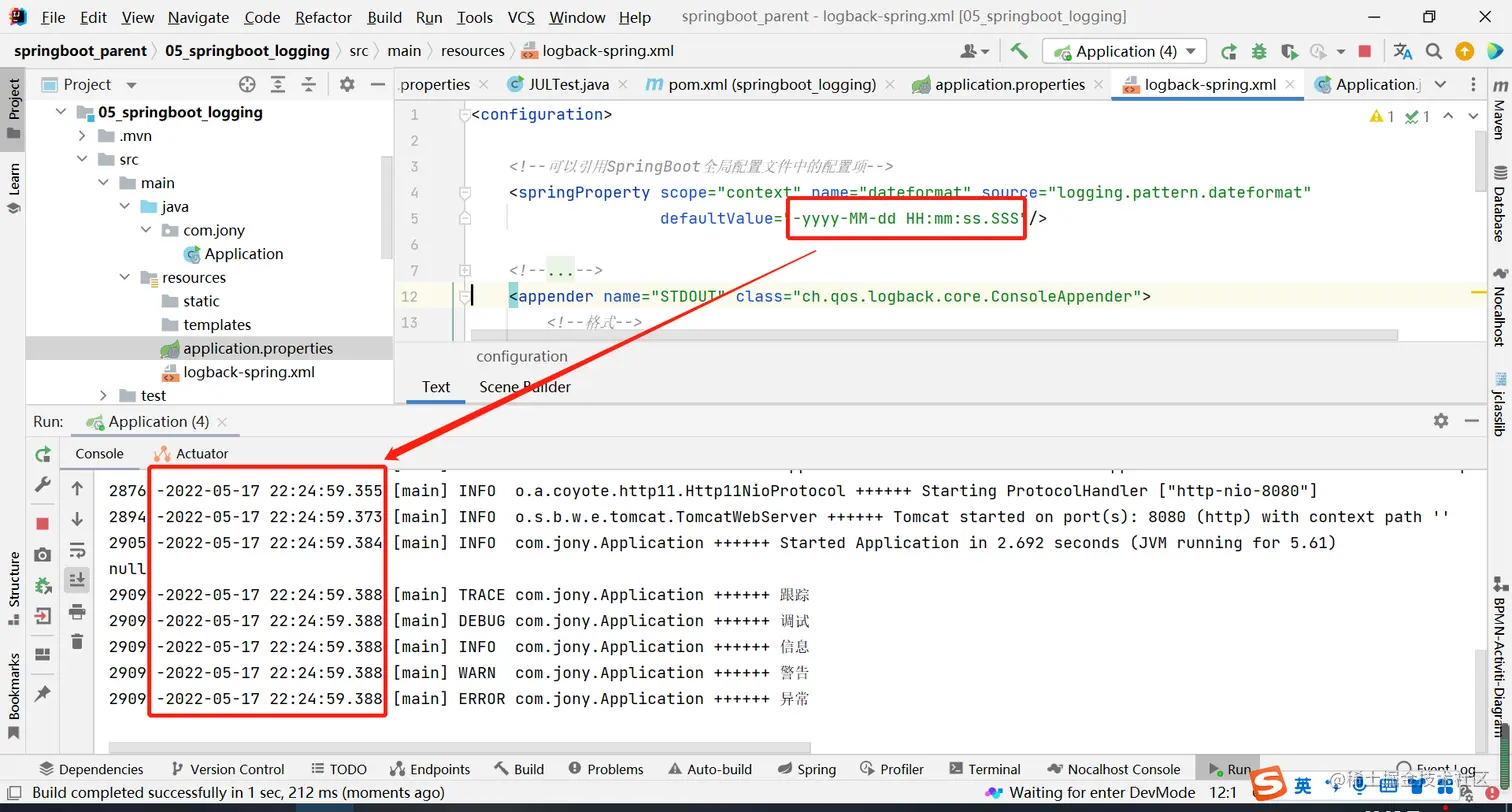Expand the folded comment on line 7
This screenshot has width=1512, height=812.
click(465, 270)
